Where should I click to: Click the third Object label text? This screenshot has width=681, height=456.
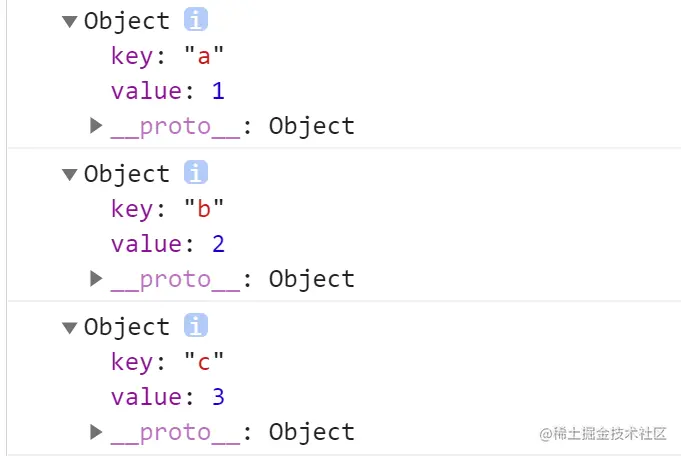(x=127, y=327)
